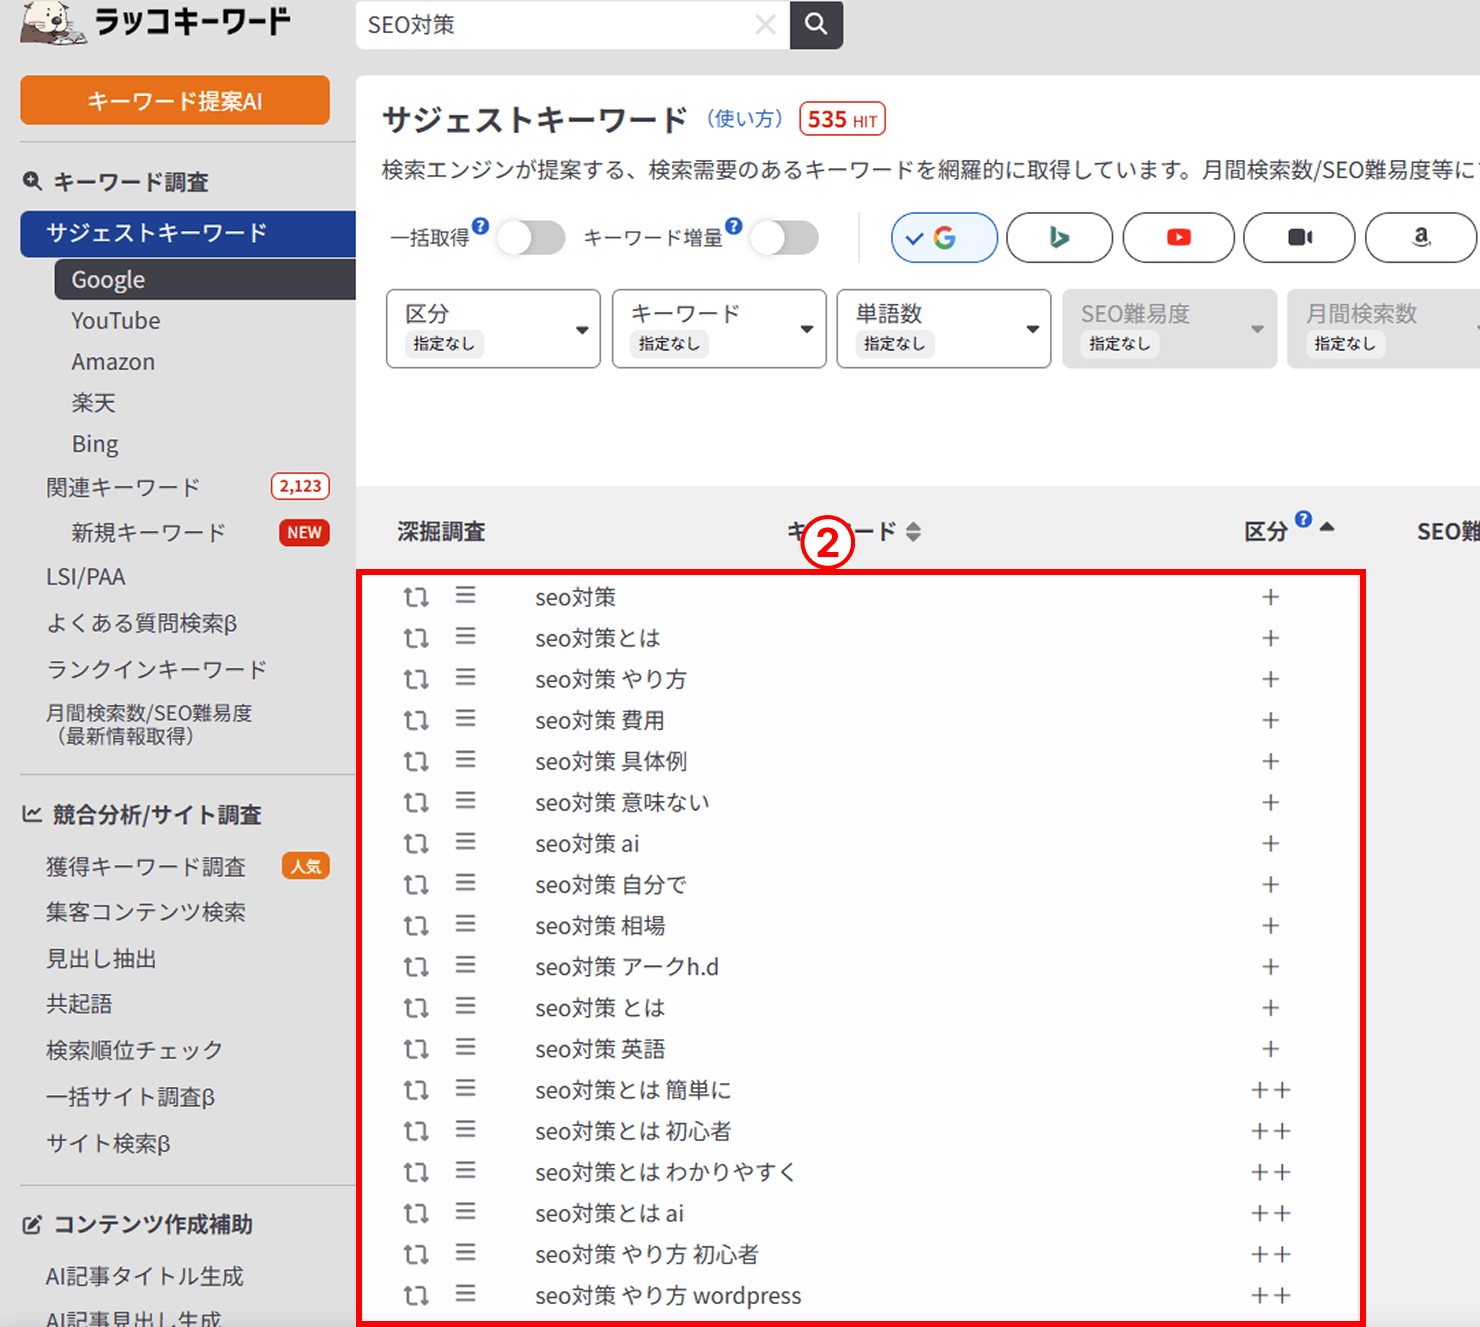Open よくある質問検索β in sidebar
Screen dimensions: 1480x1327
pyautogui.click(x=142, y=623)
